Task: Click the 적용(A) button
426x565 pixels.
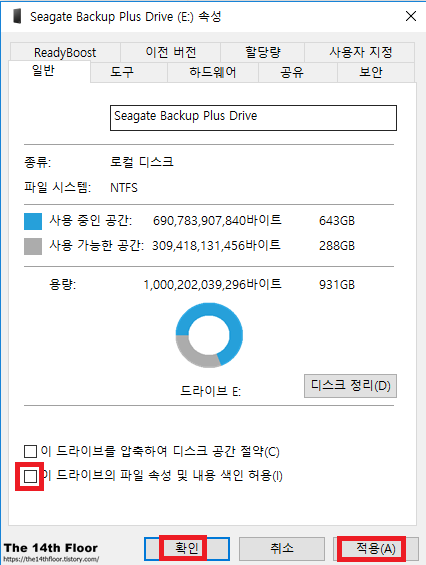Action: tap(376, 549)
